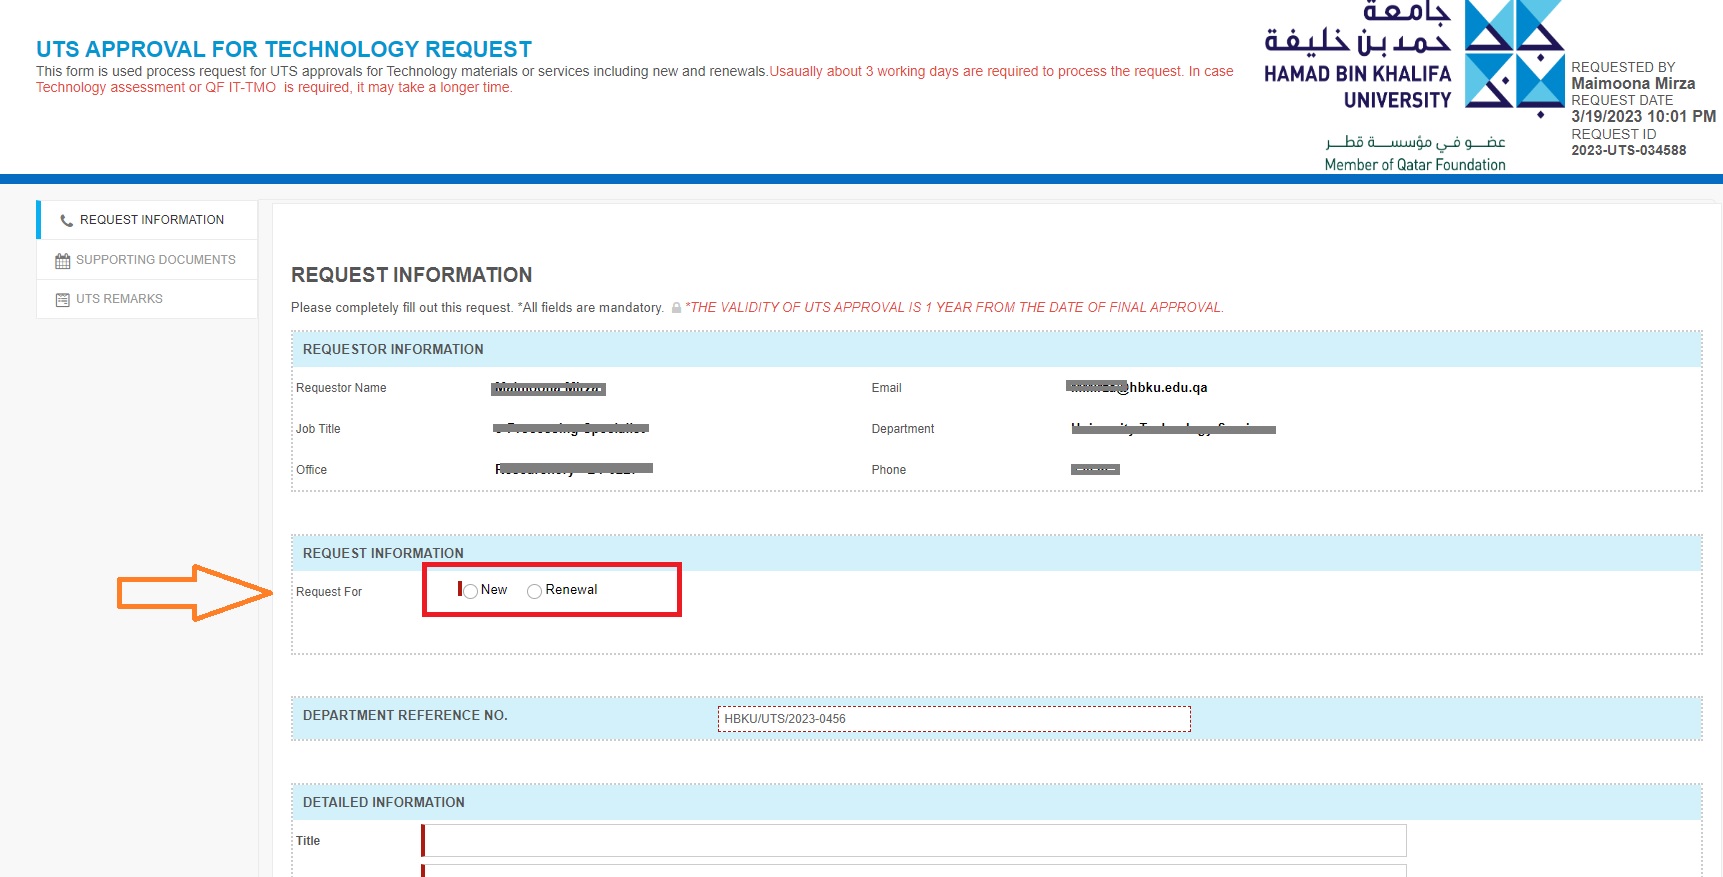Click the validity of UTS approval notice
Viewport: 1723px width, 877px height.
coord(954,308)
